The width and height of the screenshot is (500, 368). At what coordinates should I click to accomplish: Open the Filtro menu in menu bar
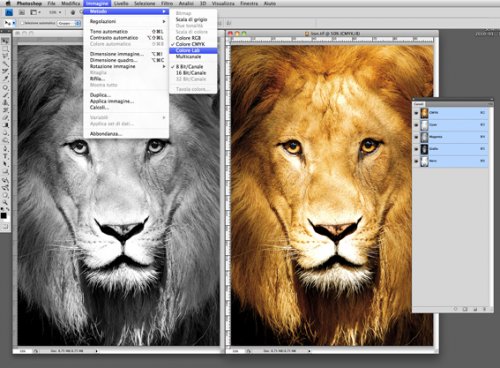click(167, 3)
